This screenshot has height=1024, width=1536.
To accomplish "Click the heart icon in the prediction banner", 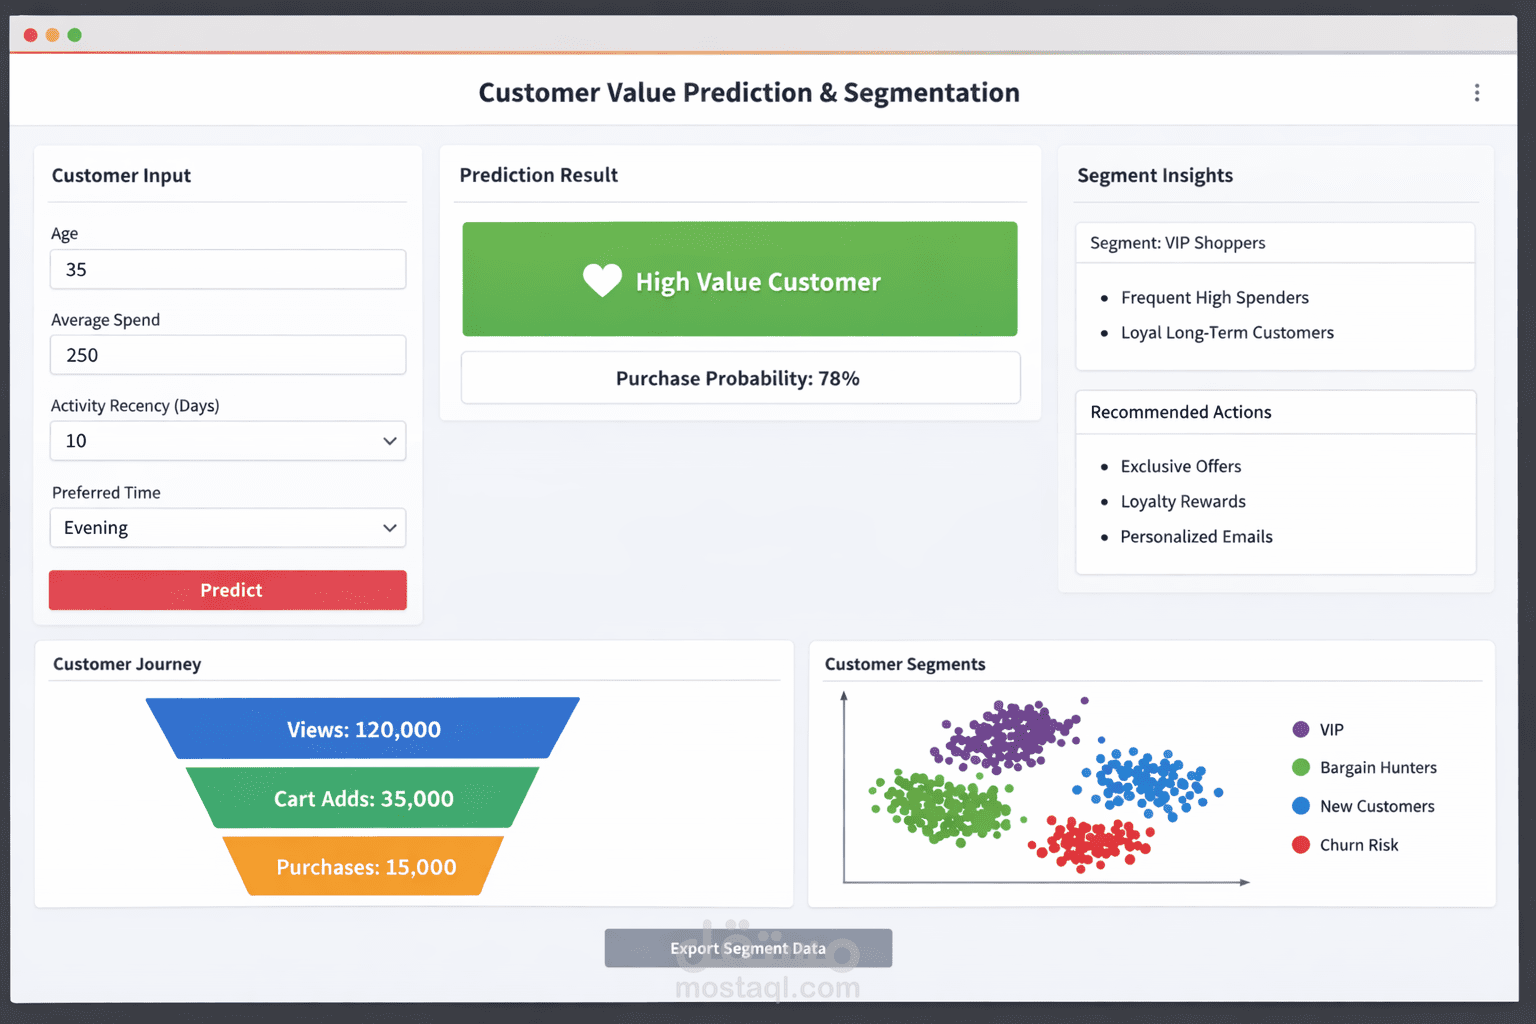I will click(602, 281).
